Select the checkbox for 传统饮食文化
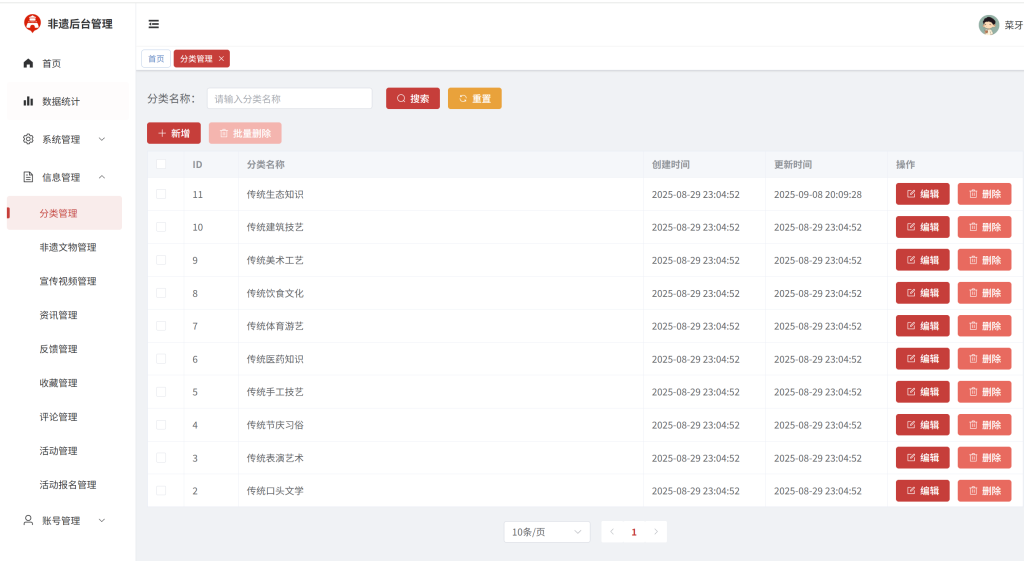 coord(161,293)
